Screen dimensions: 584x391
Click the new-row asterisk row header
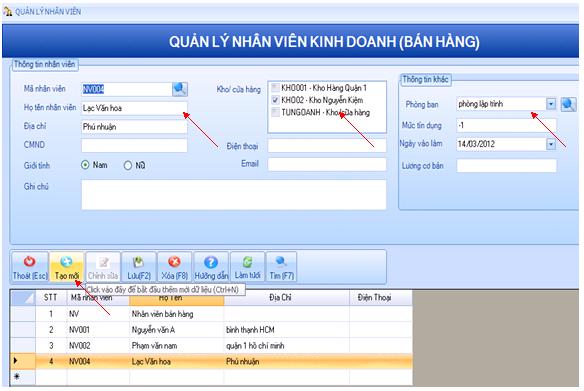23,377
